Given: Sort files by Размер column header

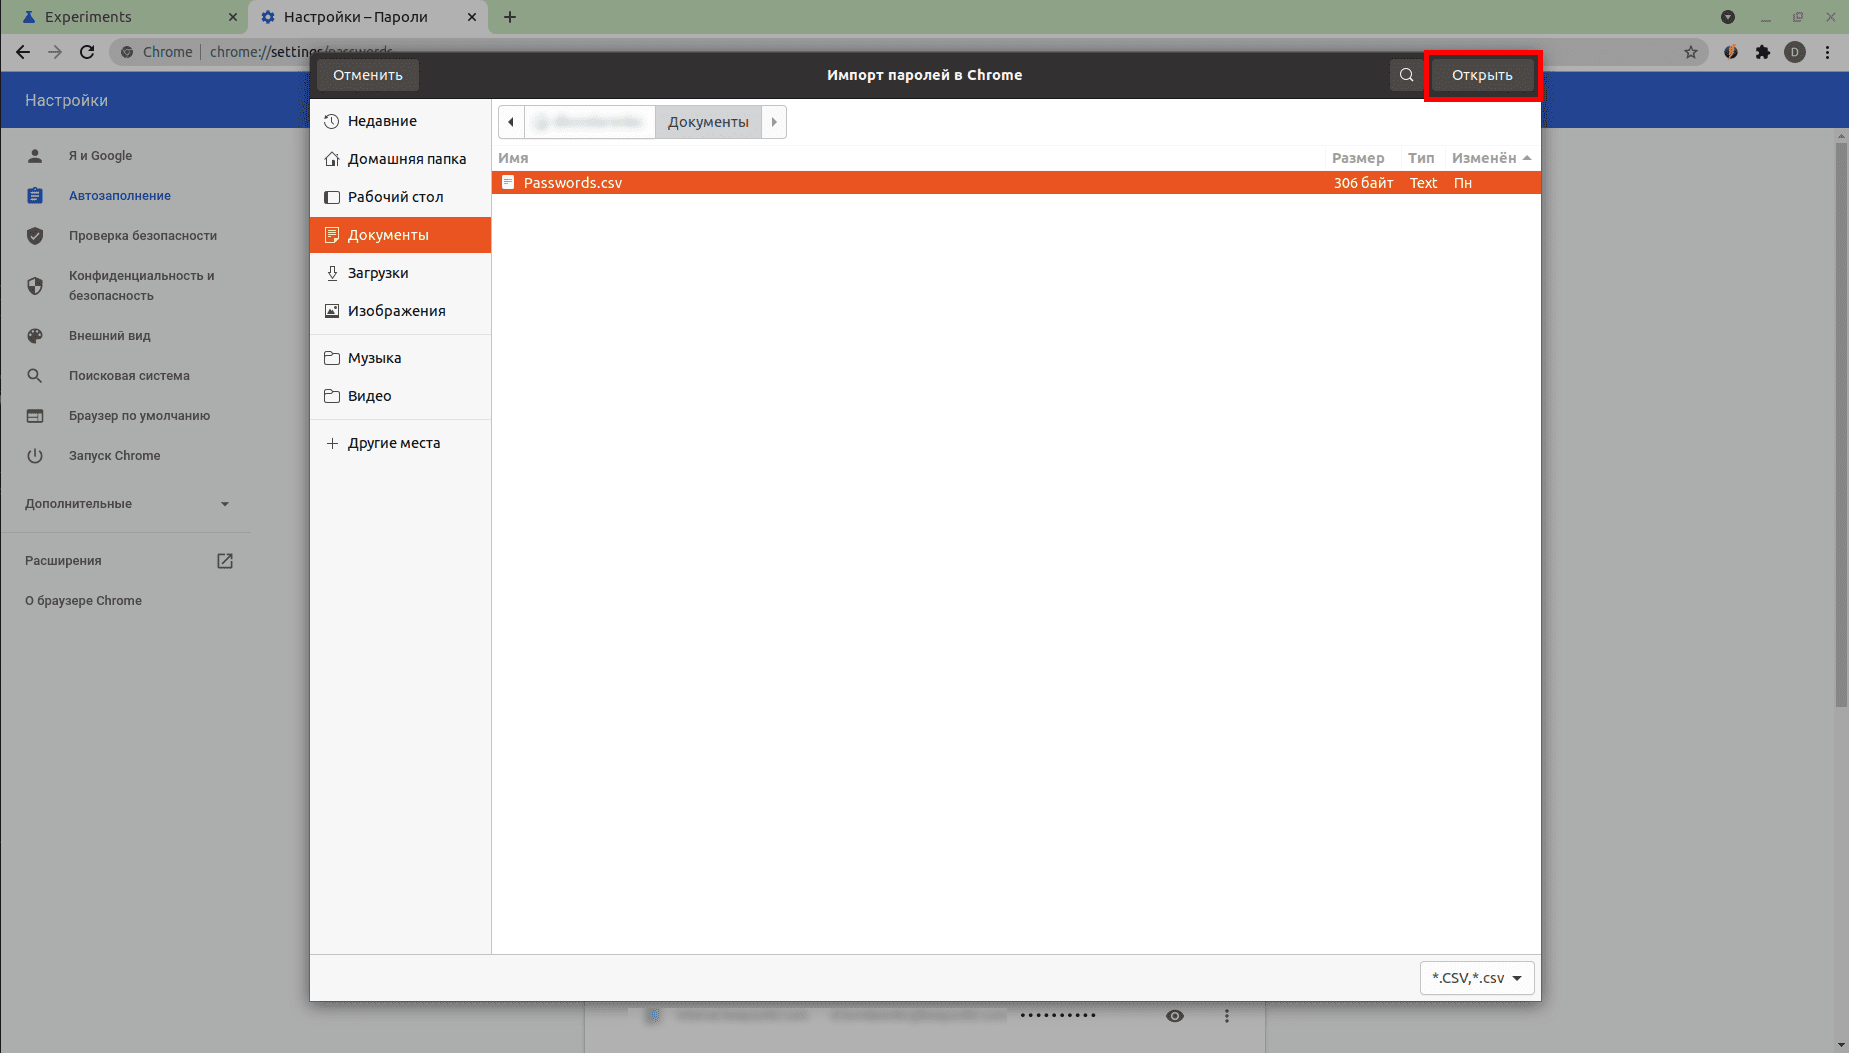Looking at the screenshot, I should (1357, 158).
